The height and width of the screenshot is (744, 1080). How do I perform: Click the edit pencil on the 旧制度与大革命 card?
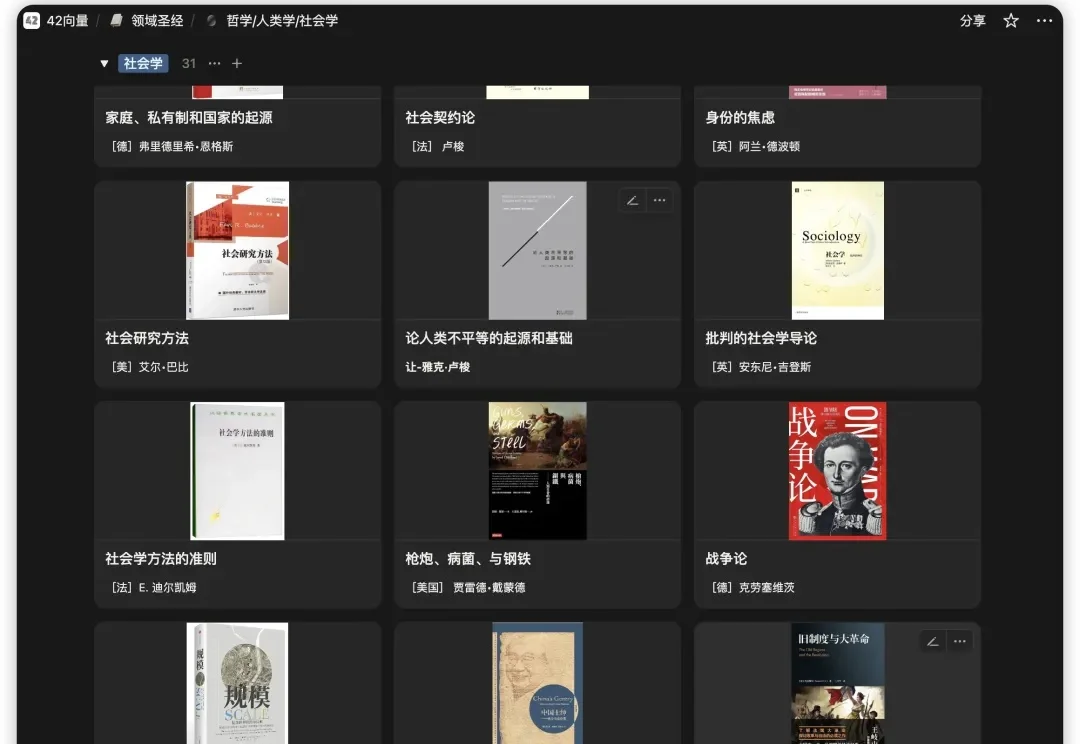click(932, 640)
